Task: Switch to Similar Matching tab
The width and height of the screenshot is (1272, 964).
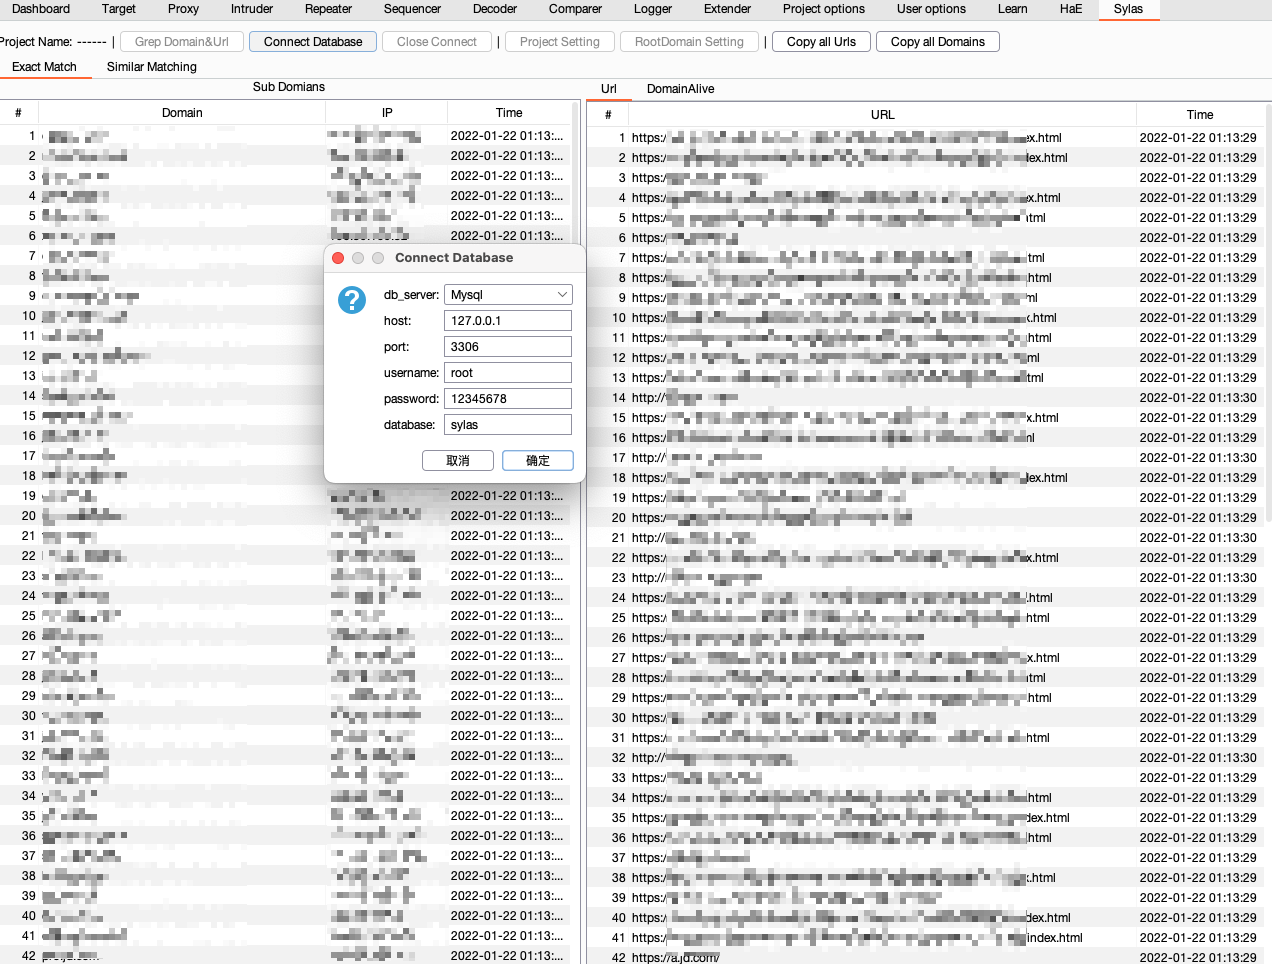Action: pos(152,67)
